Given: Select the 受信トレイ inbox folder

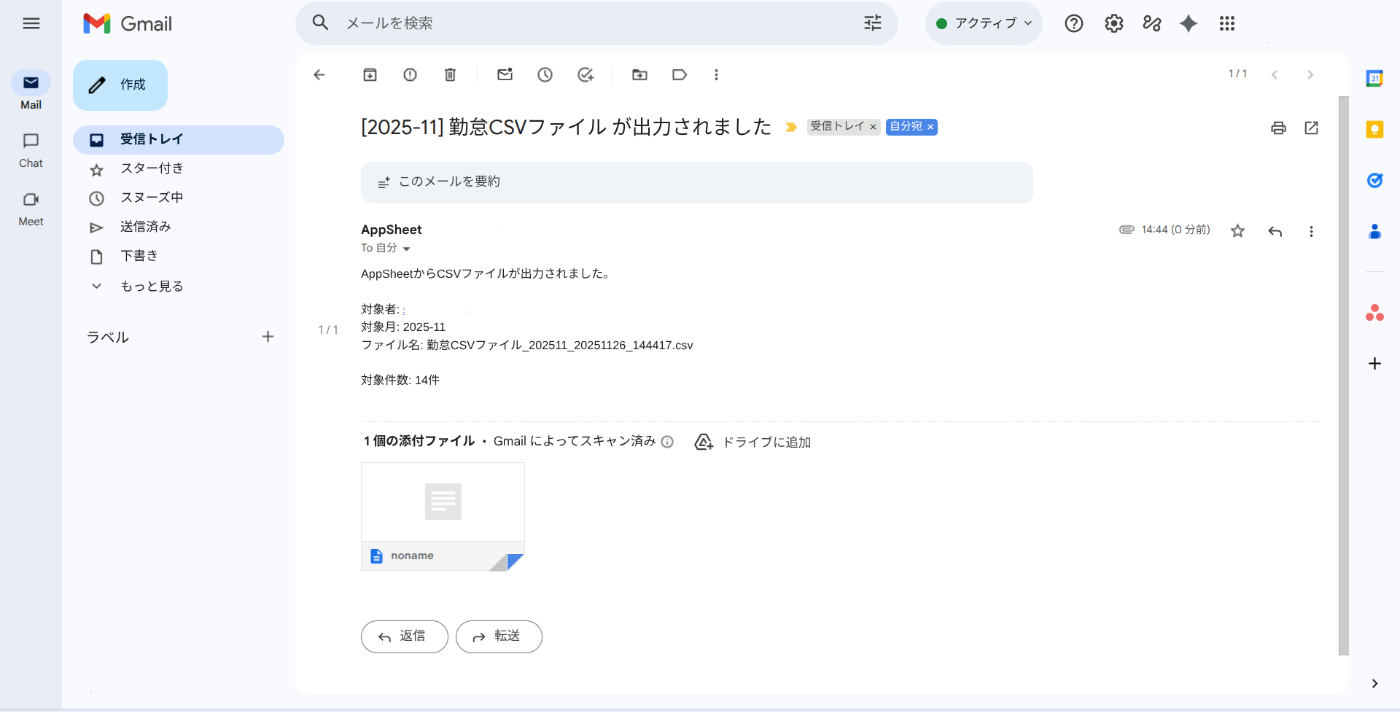Looking at the screenshot, I should (x=178, y=140).
